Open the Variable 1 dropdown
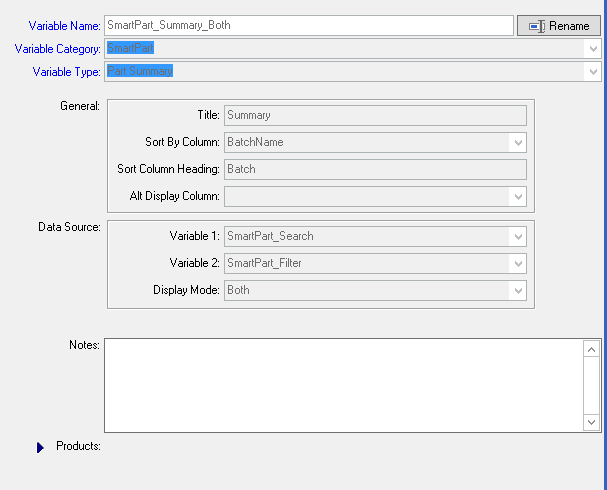This screenshot has height=490, width=607. tap(518, 236)
